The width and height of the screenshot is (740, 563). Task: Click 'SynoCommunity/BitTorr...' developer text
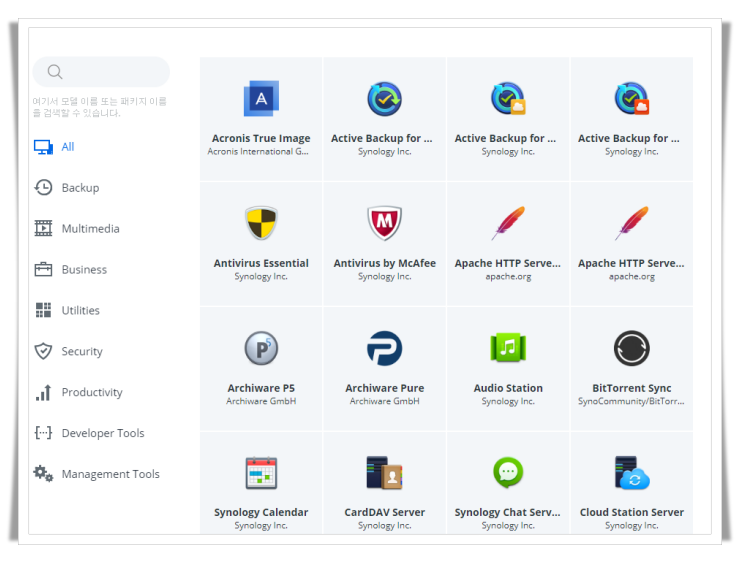coord(631,401)
